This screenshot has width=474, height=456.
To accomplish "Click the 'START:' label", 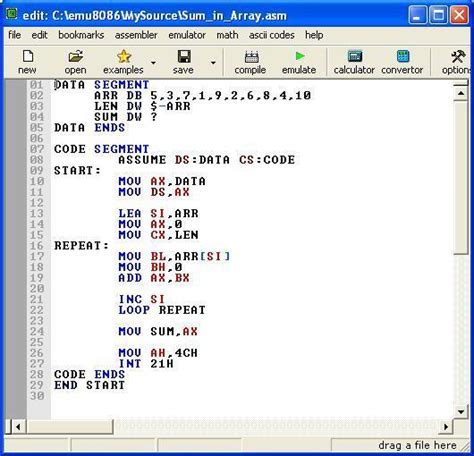I will pos(77,171).
